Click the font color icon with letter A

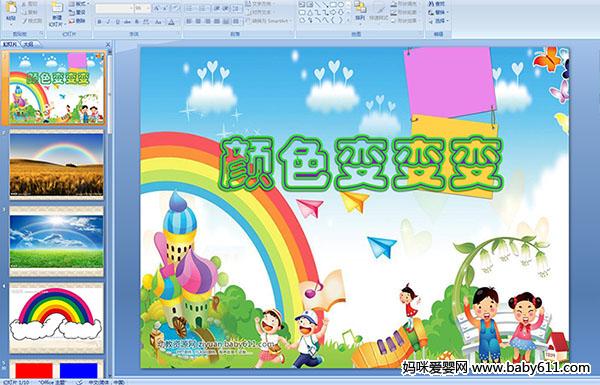(x=171, y=22)
